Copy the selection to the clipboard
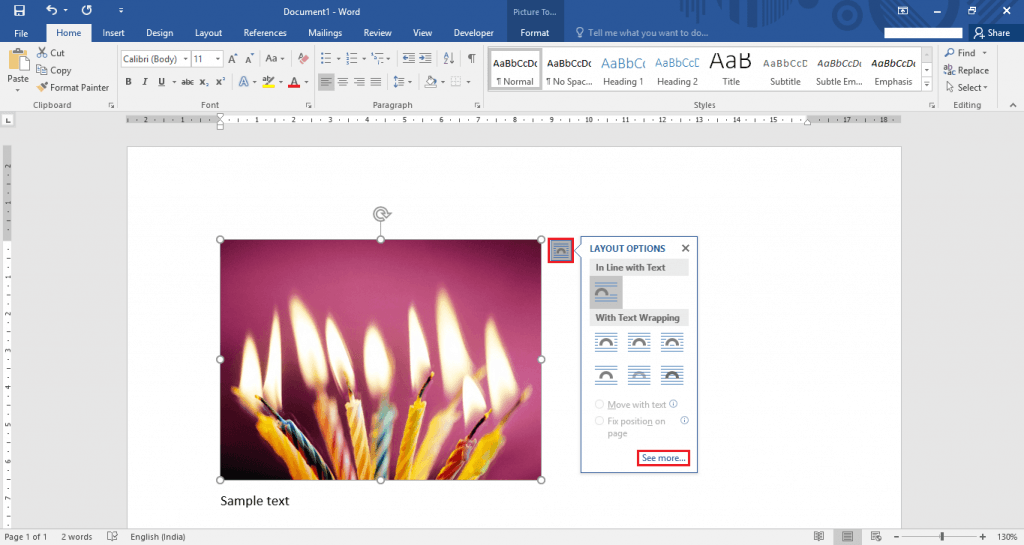This screenshot has width=1024, height=545. 54,70
